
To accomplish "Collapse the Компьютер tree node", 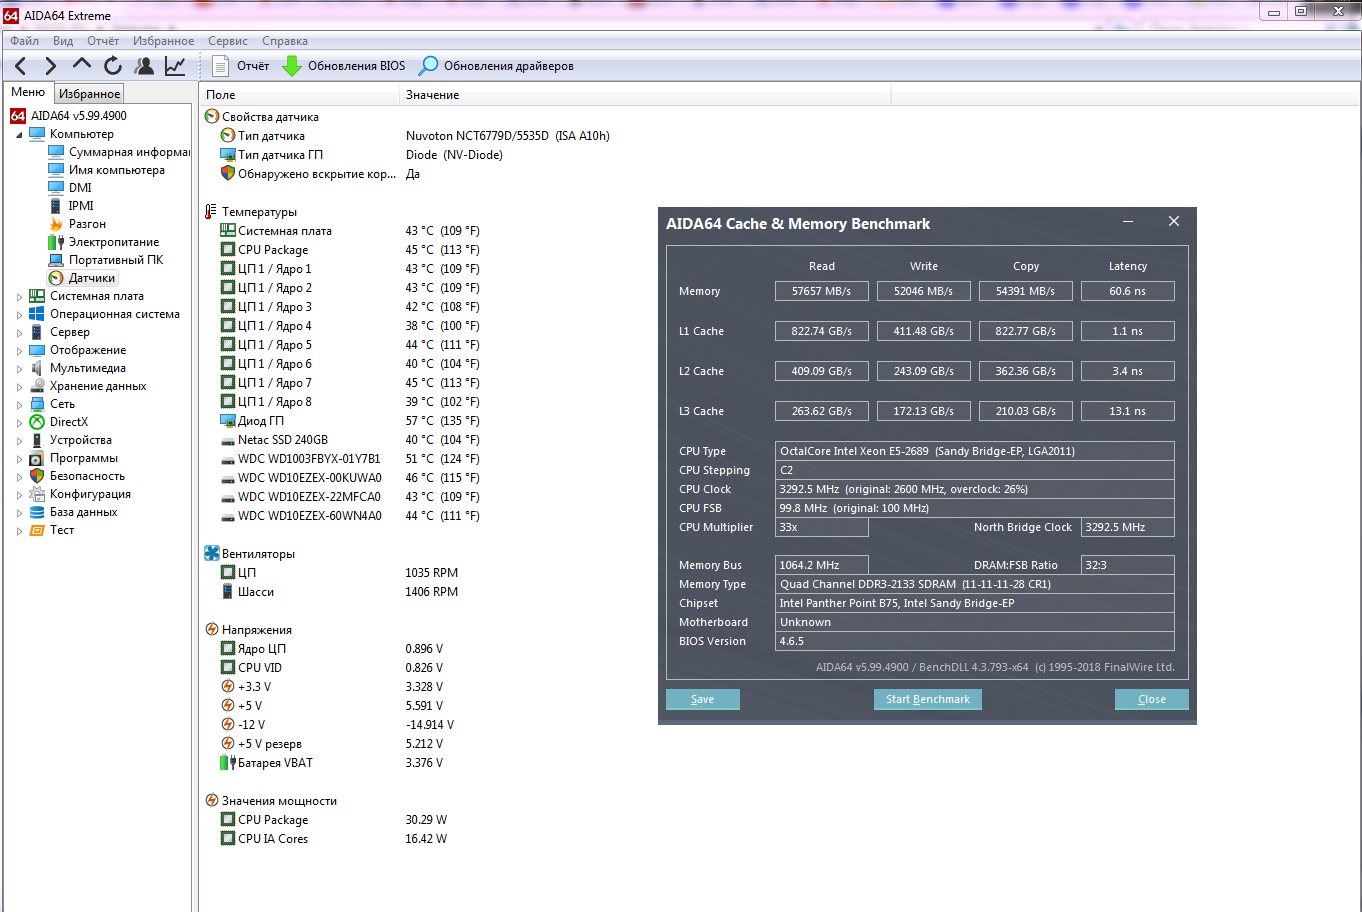I will coord(19,134).
